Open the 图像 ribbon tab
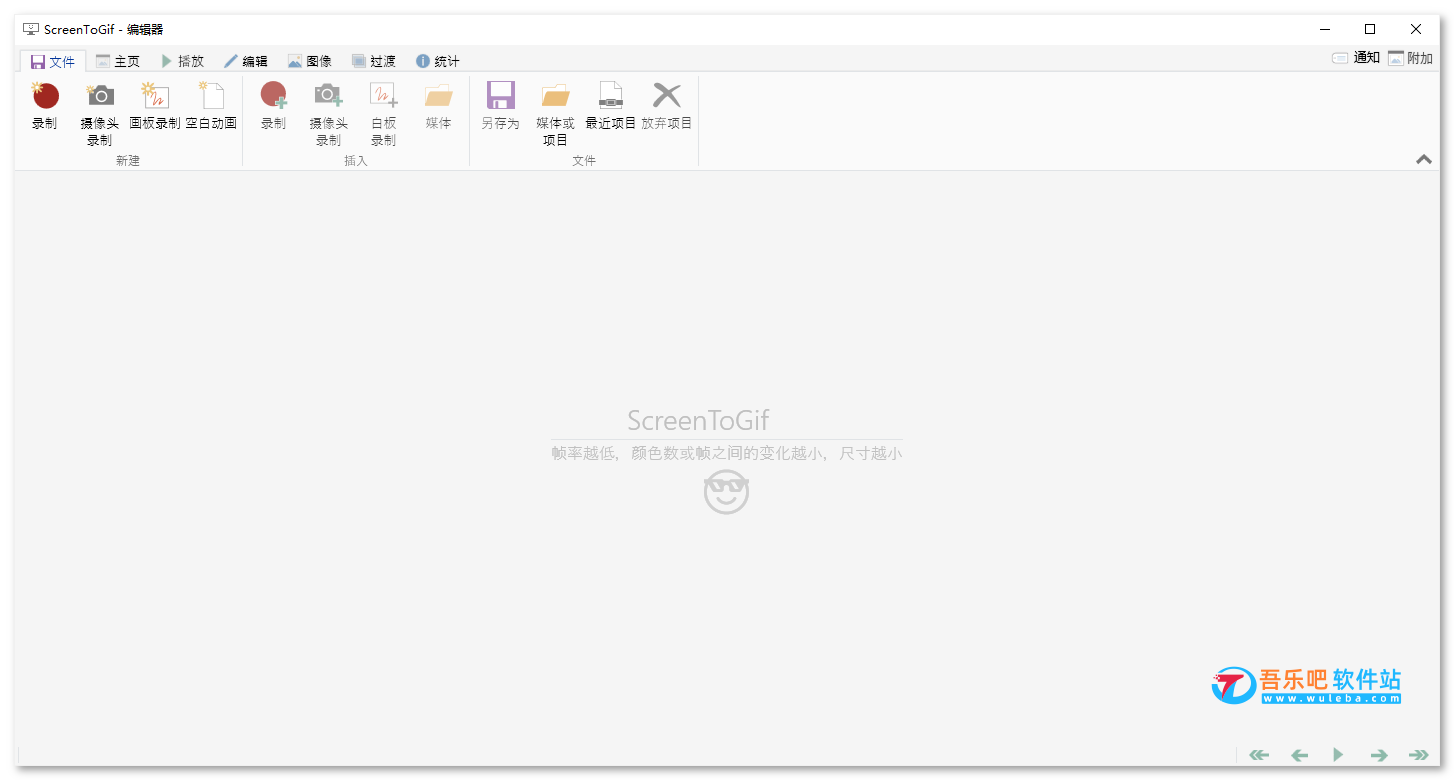1454x780 pixels. (310, 61)
